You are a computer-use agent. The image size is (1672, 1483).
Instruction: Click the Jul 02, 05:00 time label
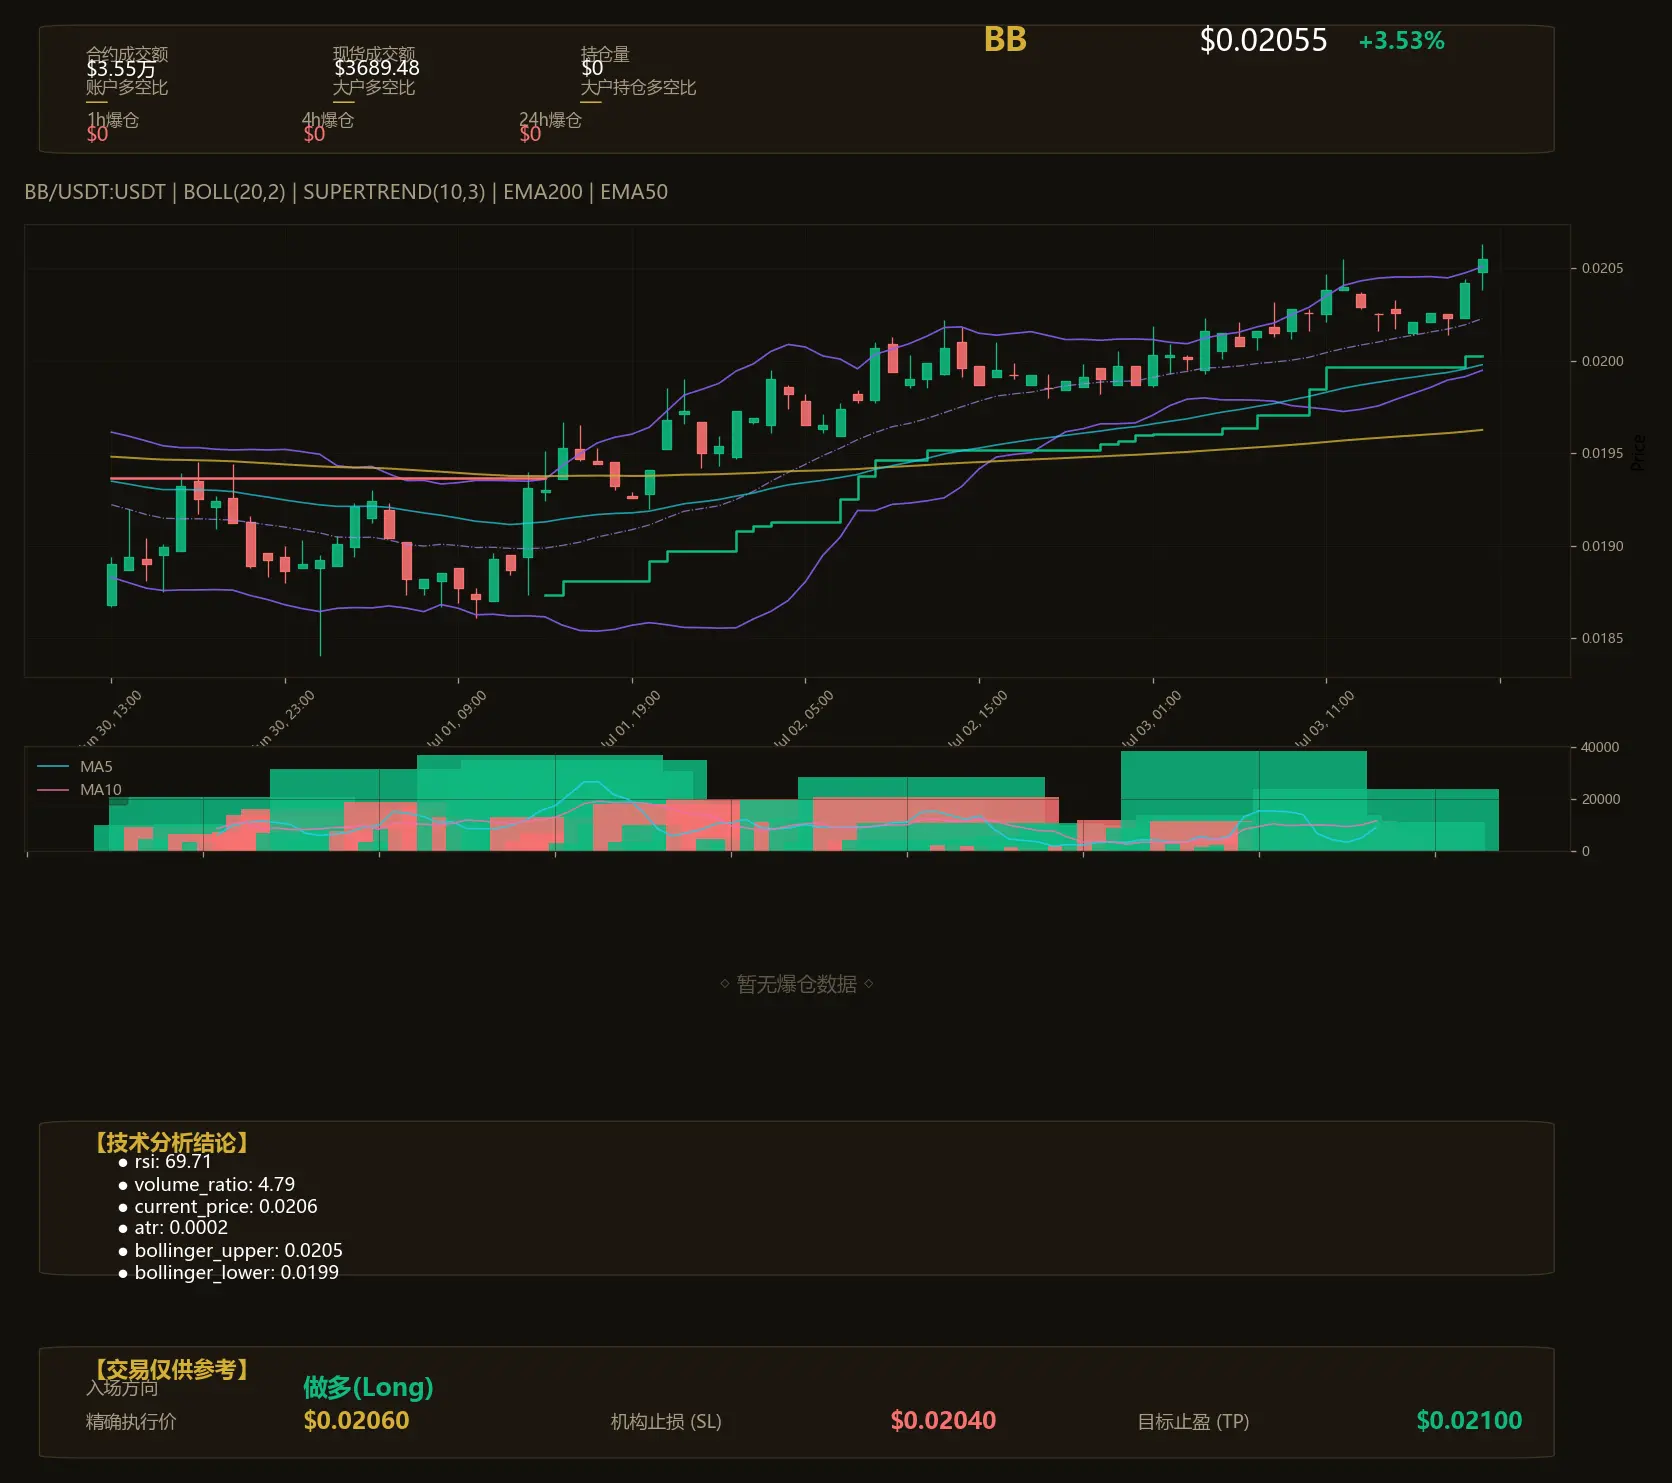[x=803, y=719]
